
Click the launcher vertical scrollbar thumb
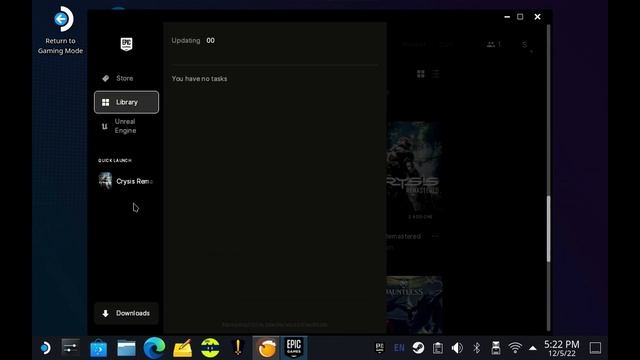[548, 229]
